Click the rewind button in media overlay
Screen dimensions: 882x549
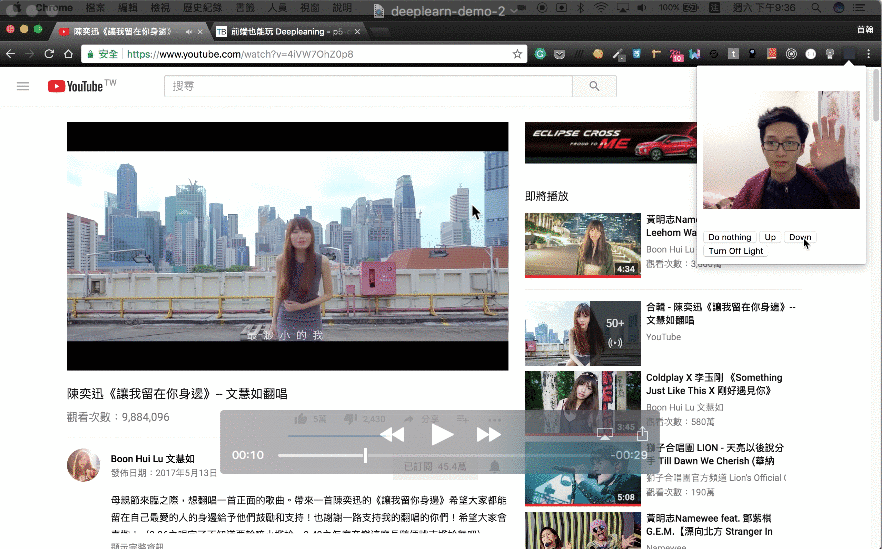pos(392,434)
